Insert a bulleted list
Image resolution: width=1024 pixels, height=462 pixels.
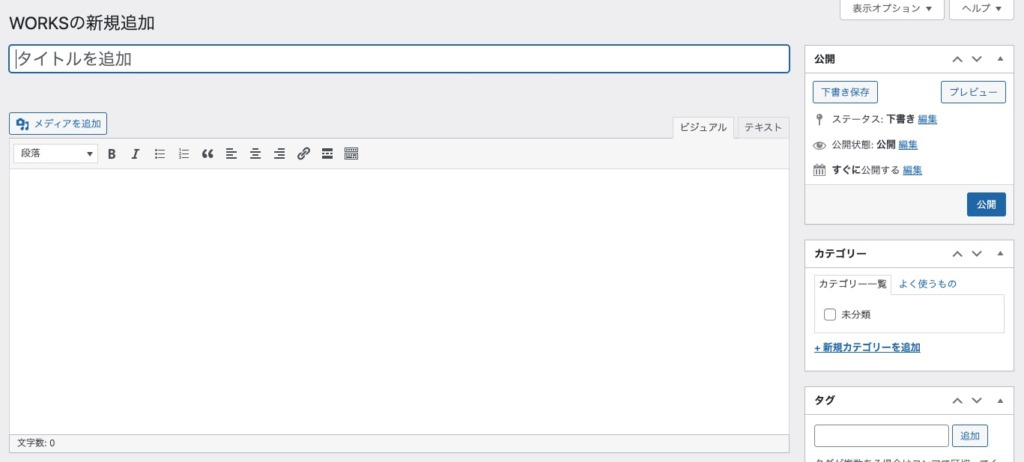(x=159, y=154)
